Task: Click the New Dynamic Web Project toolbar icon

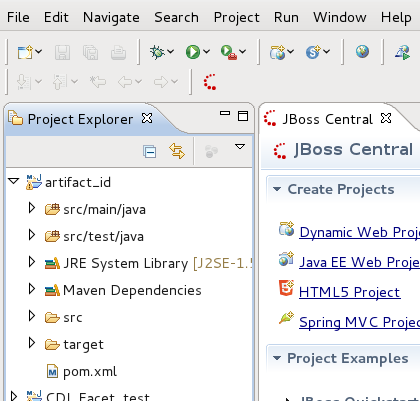Action: pyautogui.click(x=278, y=52)
